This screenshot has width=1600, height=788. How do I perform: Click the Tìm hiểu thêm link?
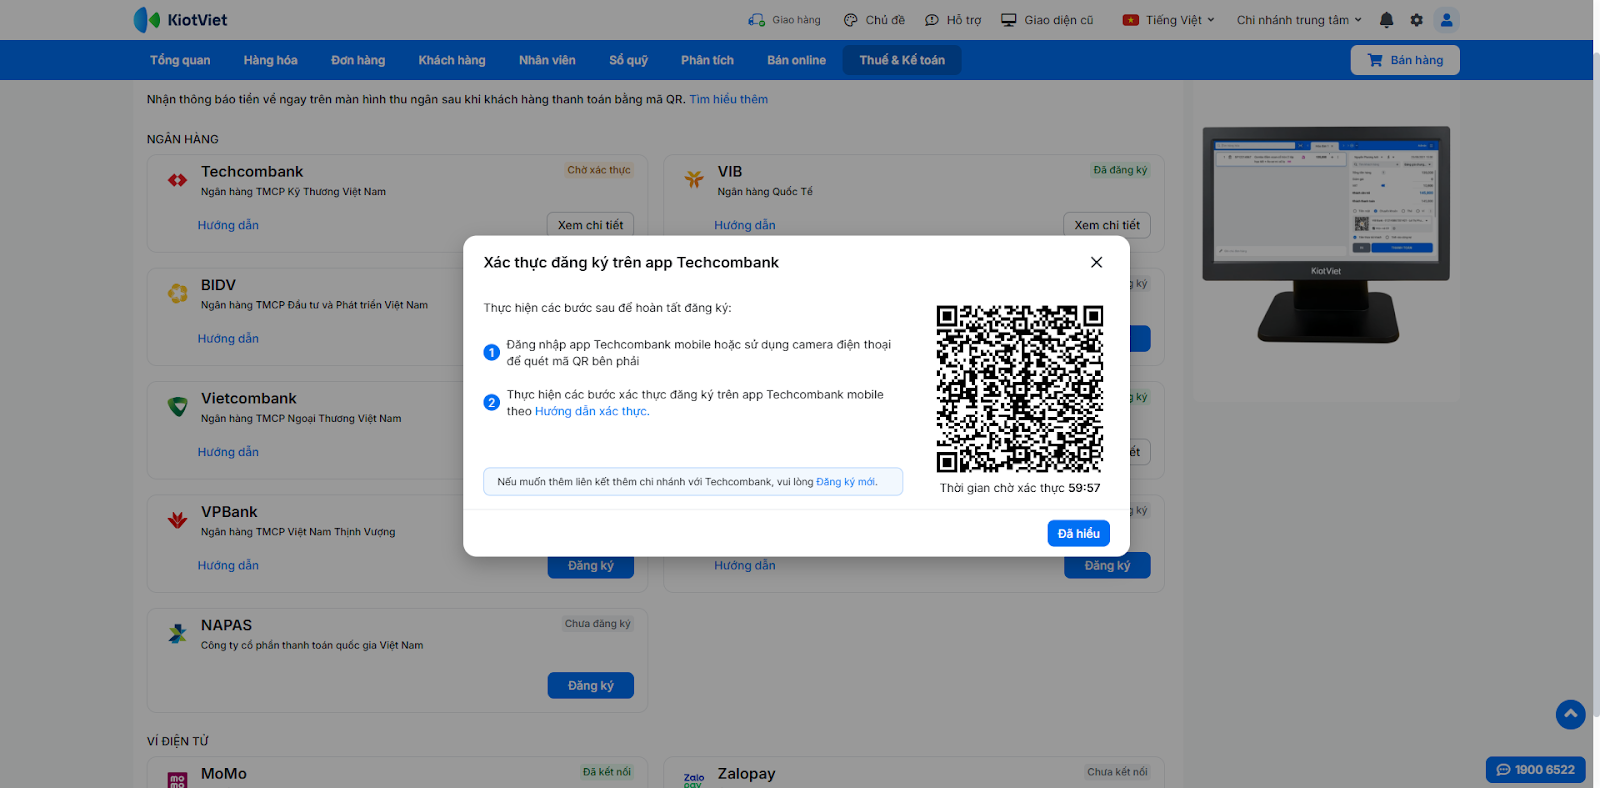(x=728, y=99)
